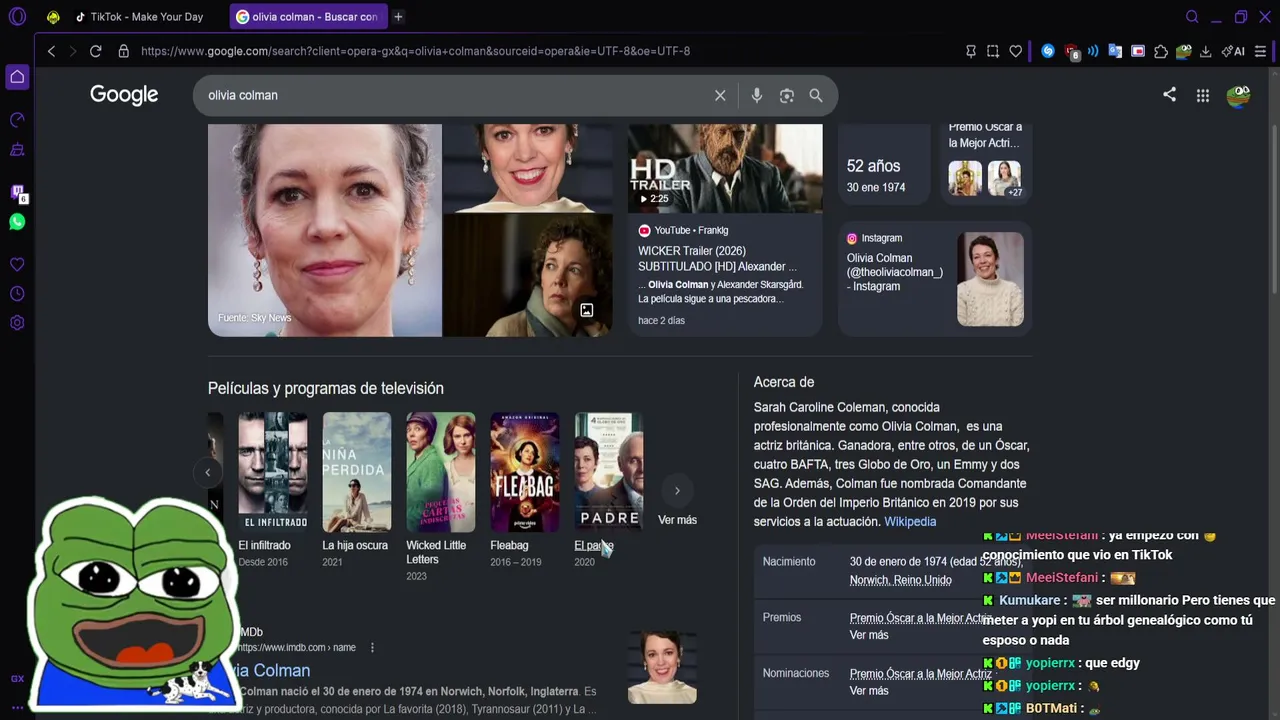The height and width of the screenshot is (720, 1280).
Task: Open the Fleabag series card
Action: [x=525, y=490]
